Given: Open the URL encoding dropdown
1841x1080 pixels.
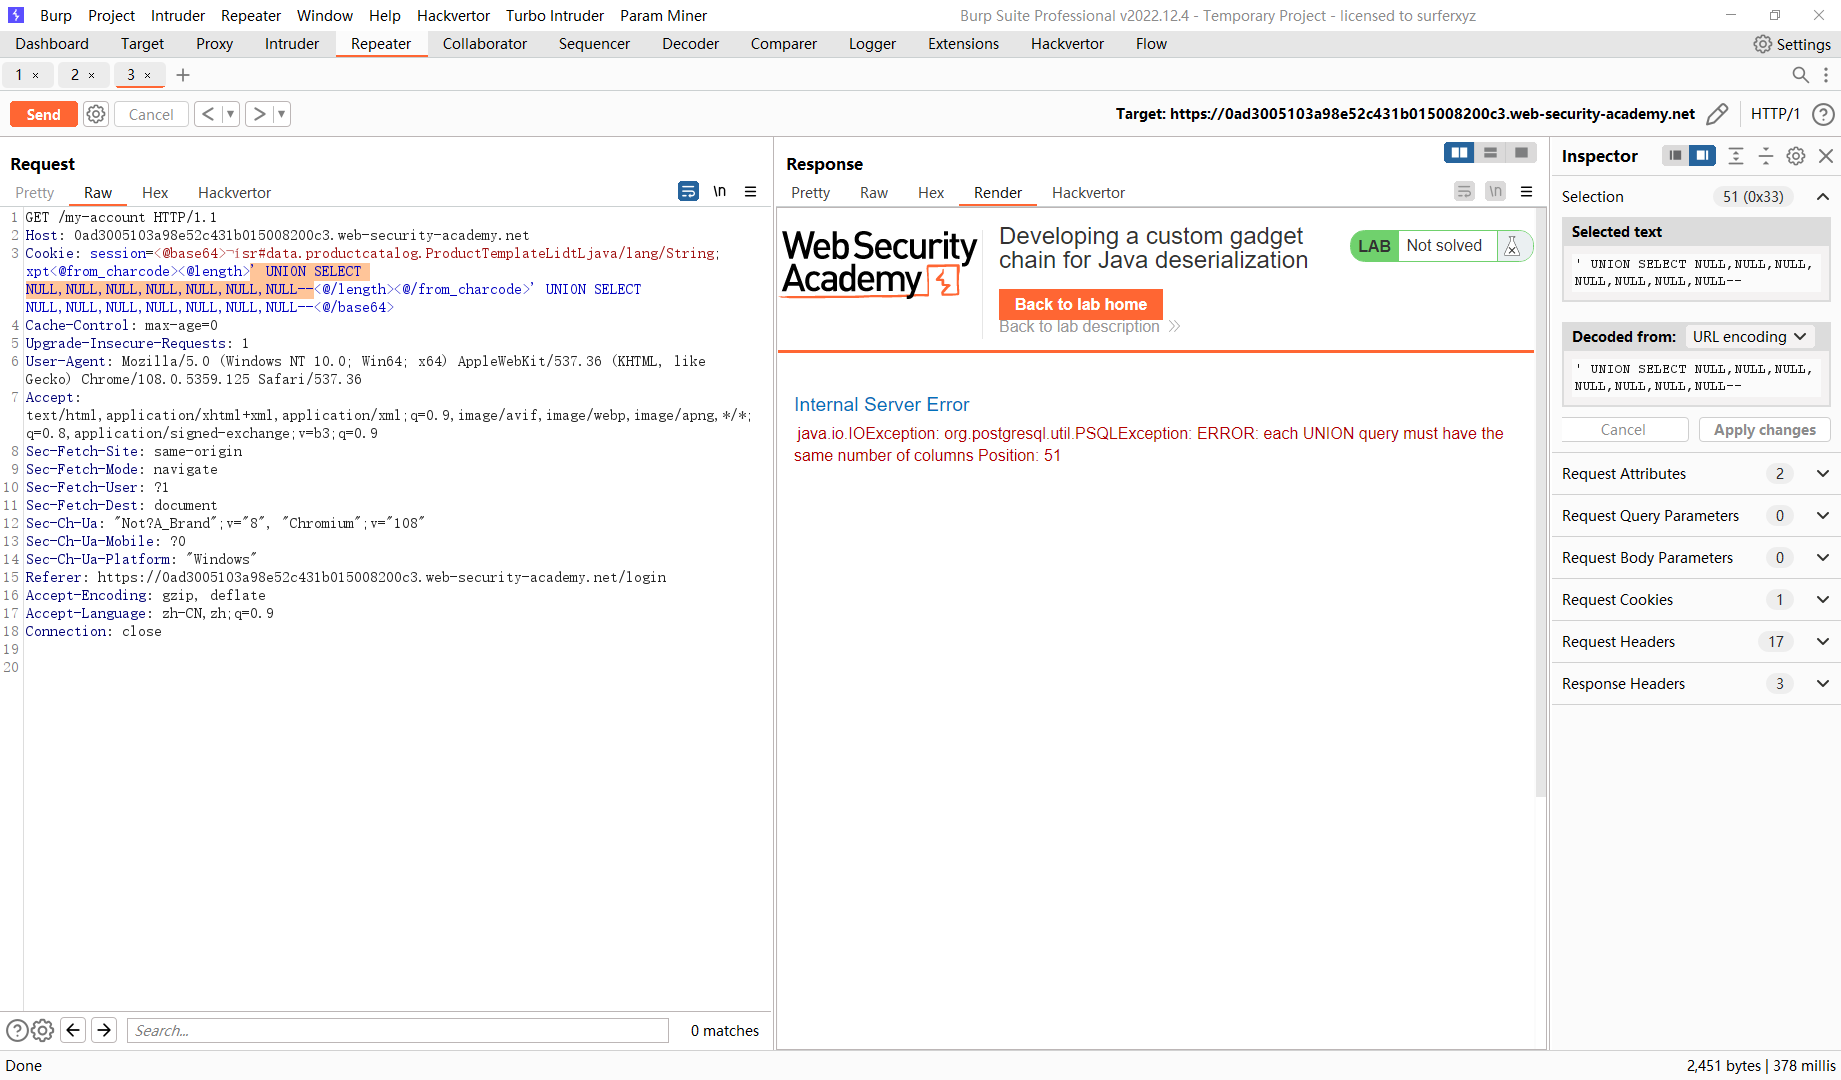Looking at the screenshot, I should [1749, 337].
